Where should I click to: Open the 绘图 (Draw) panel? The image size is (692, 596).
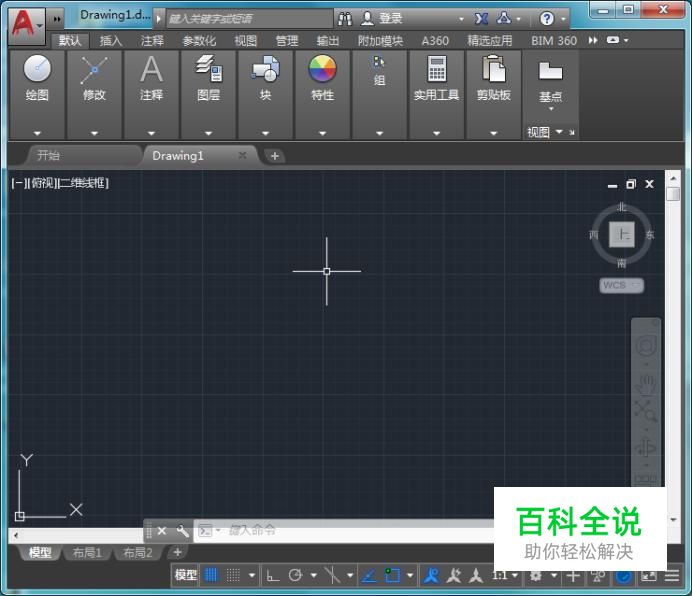tap(37, 78)
